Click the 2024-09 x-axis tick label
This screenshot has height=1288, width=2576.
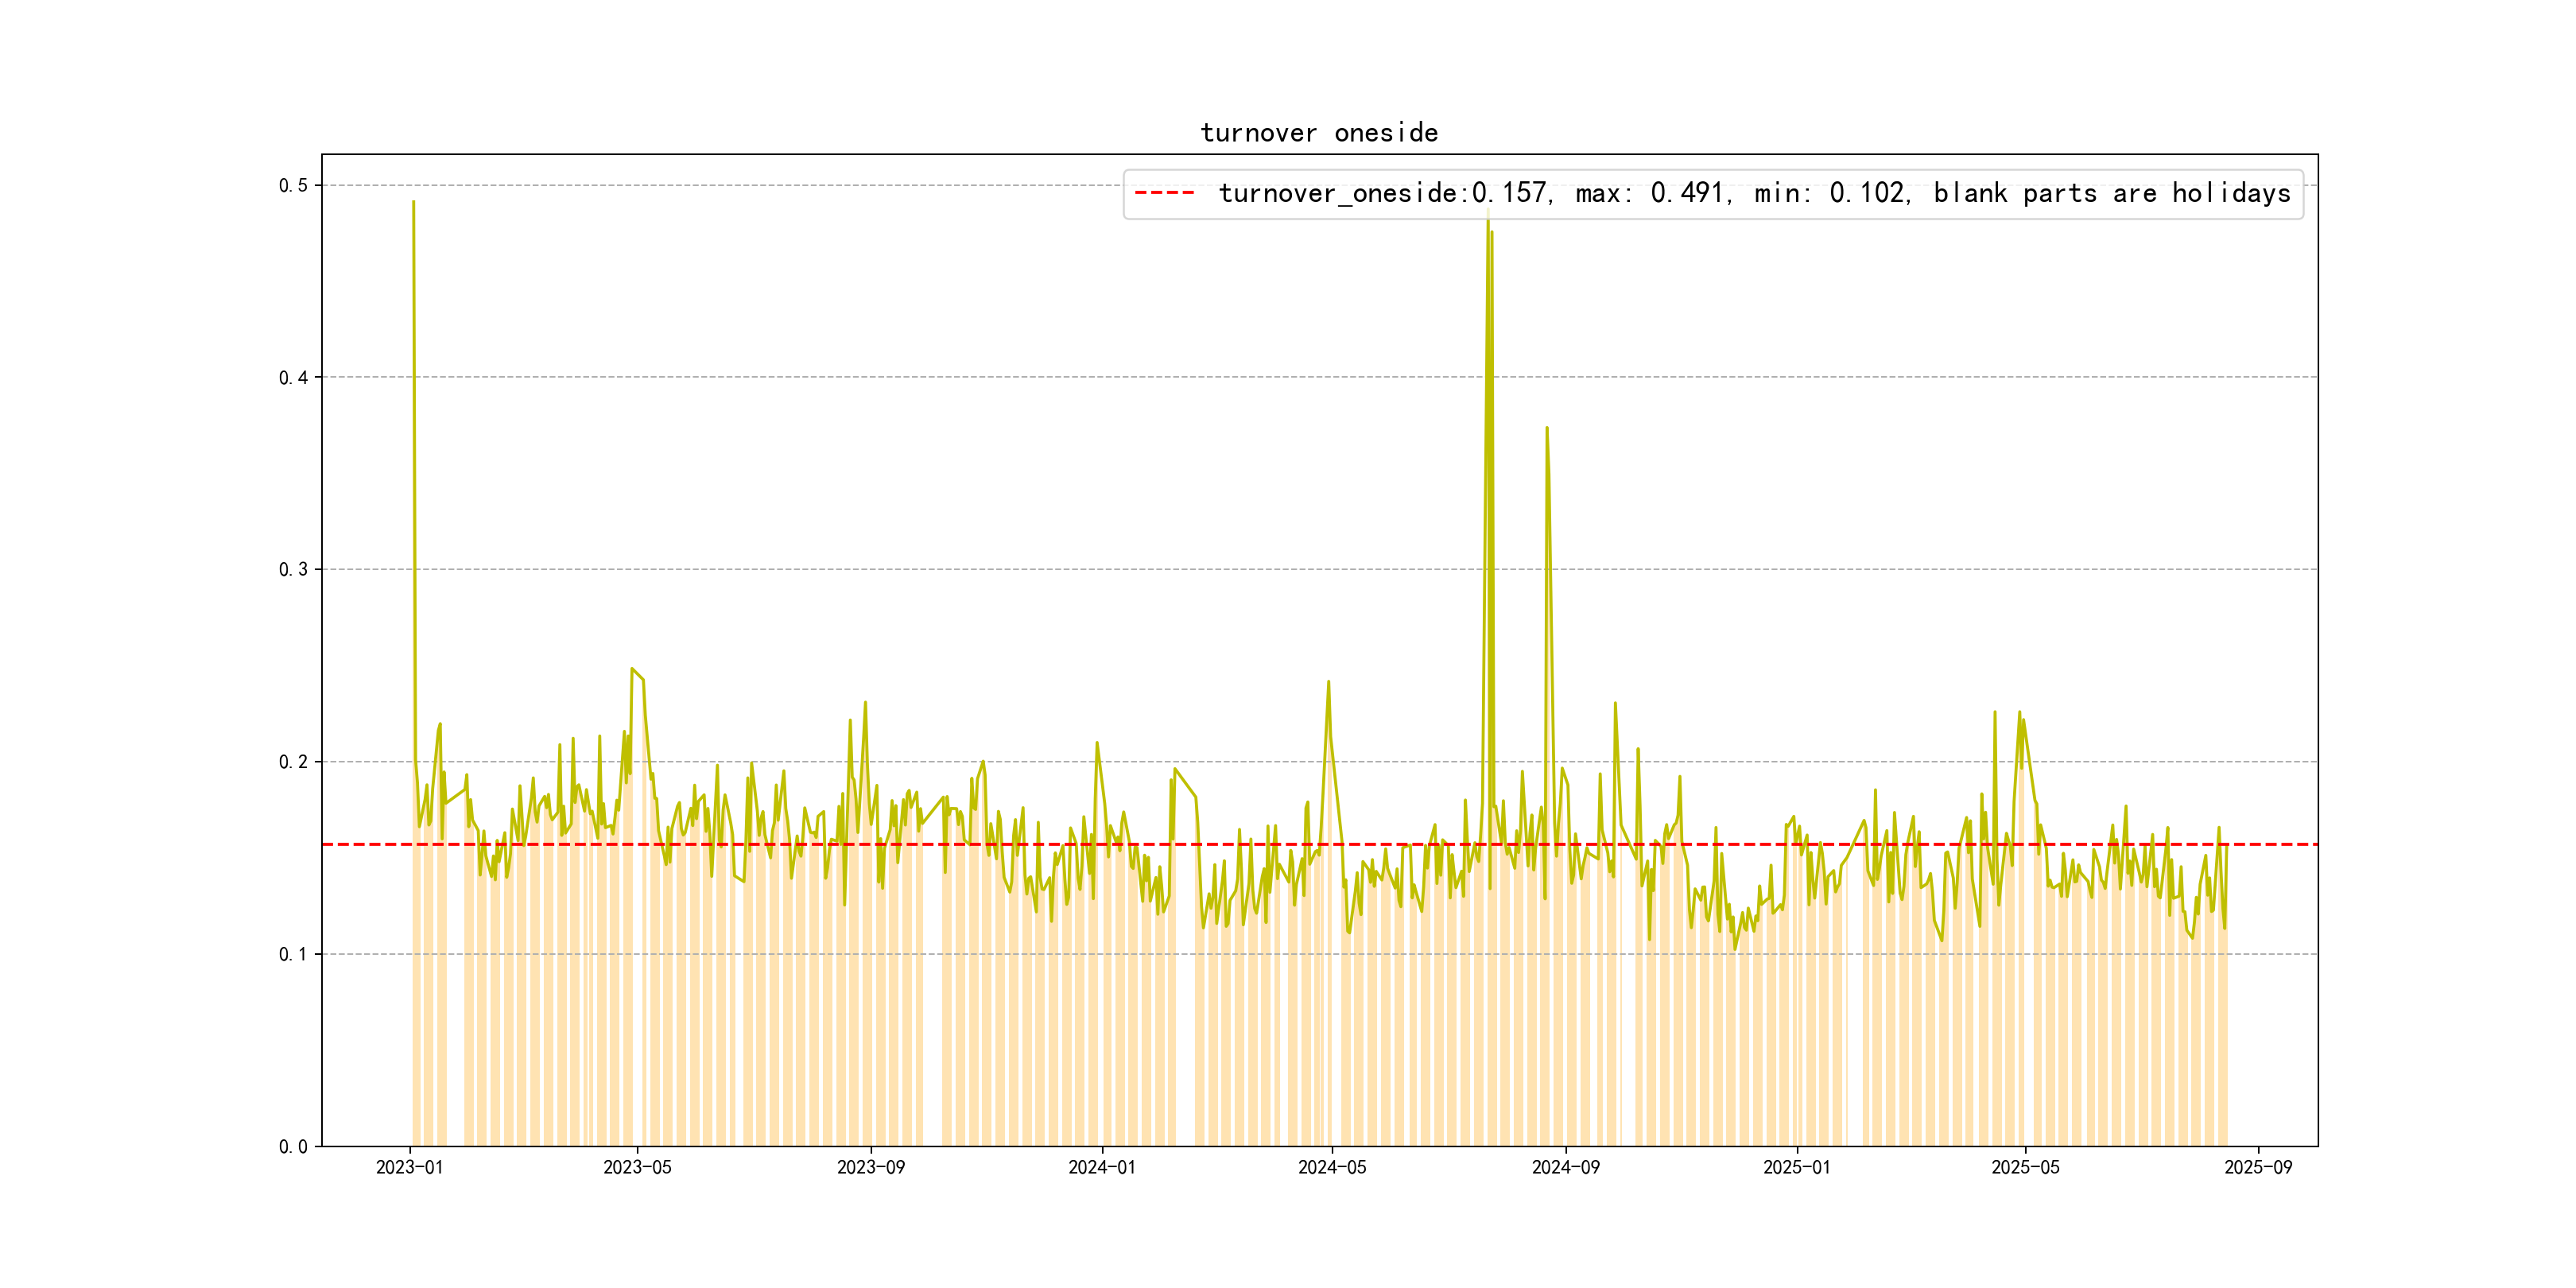[x=1565, y=1167]
